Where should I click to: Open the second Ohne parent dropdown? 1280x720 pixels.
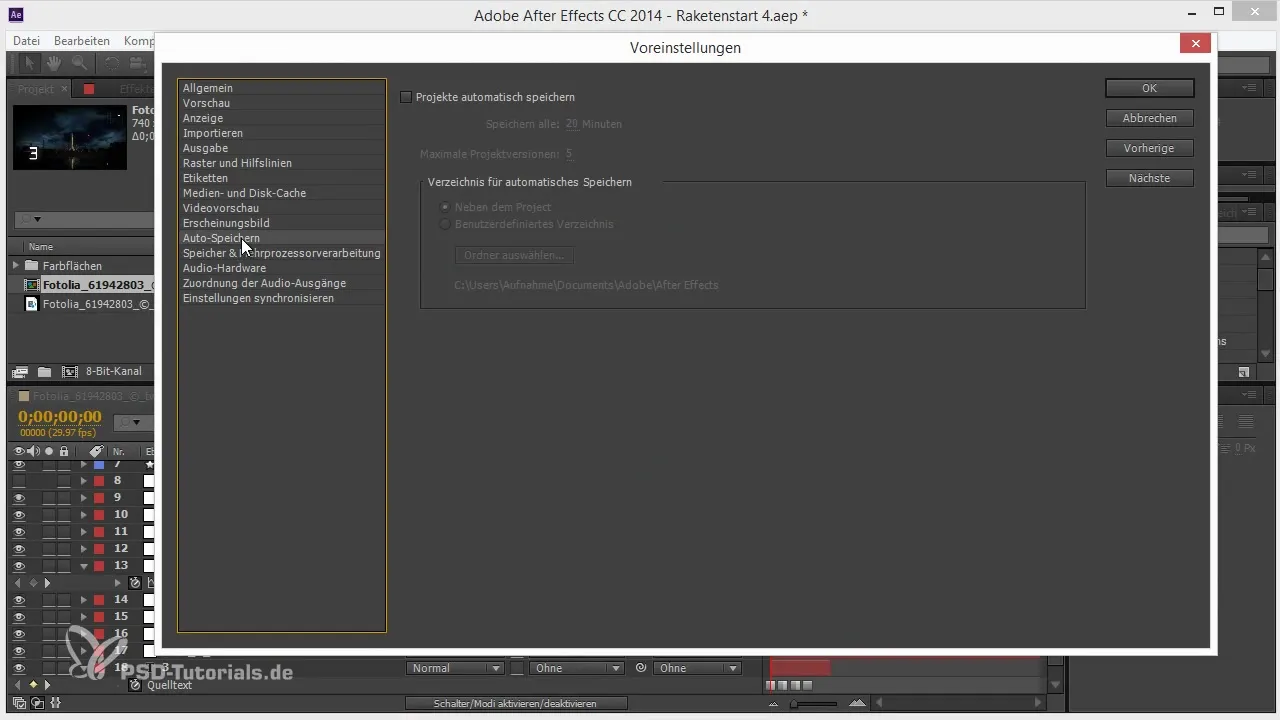tap(696, 668)
